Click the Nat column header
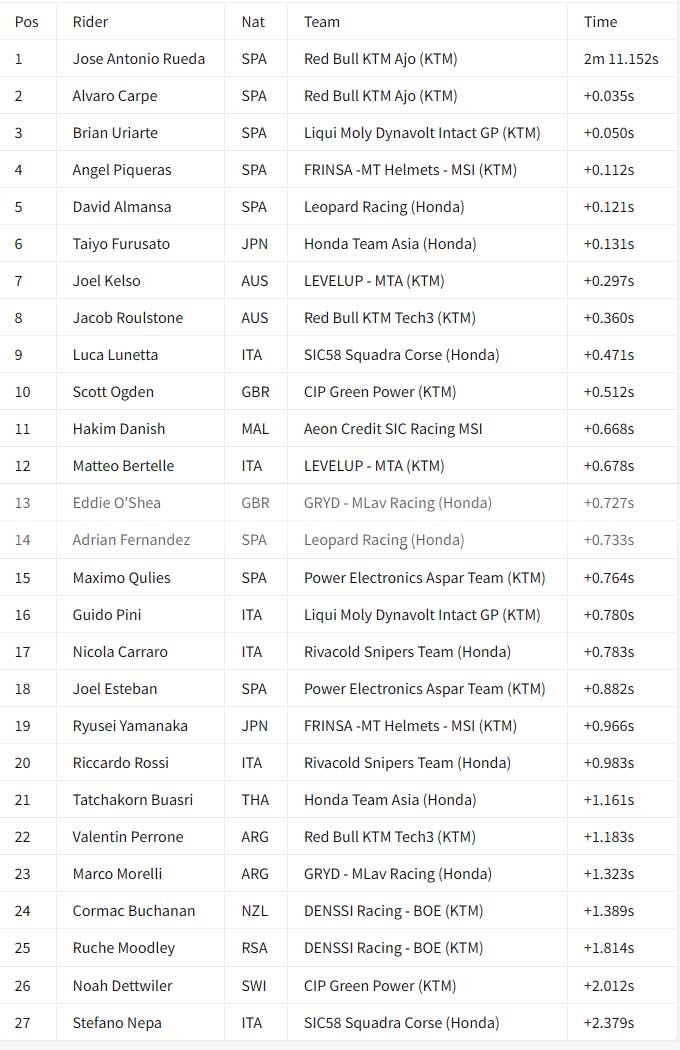The width and height of the screenshot is (680, 1050). click(253, 22)
